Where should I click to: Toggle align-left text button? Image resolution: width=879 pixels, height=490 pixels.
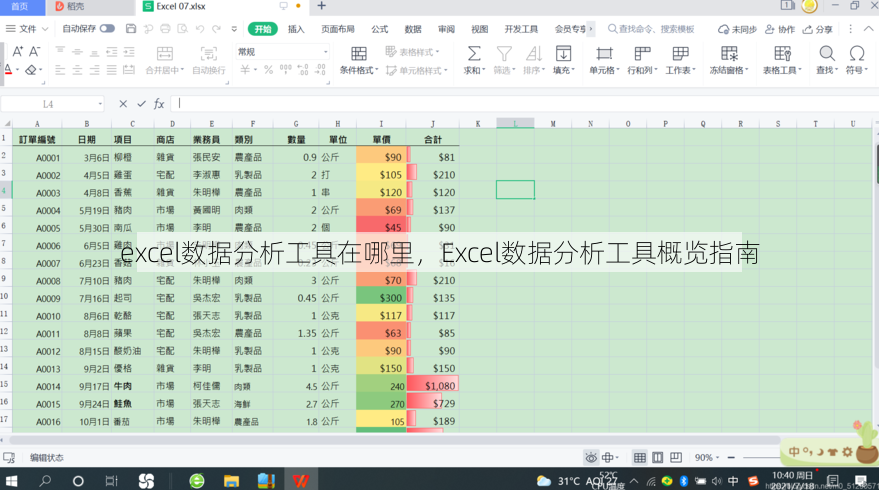(x=60, y=70)
